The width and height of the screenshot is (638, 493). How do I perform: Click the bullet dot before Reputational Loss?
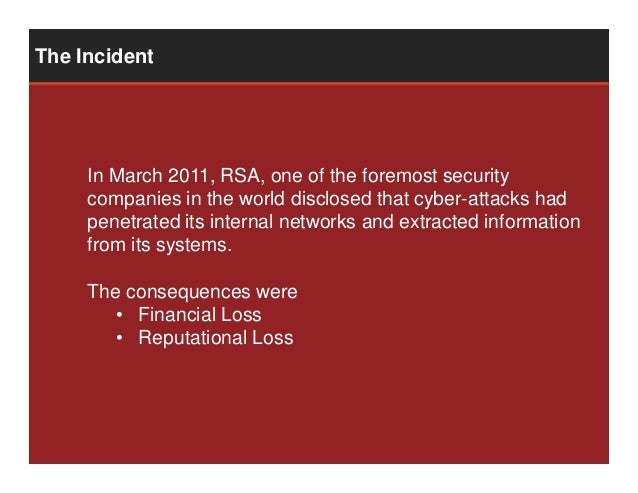[x=119, y=340]
